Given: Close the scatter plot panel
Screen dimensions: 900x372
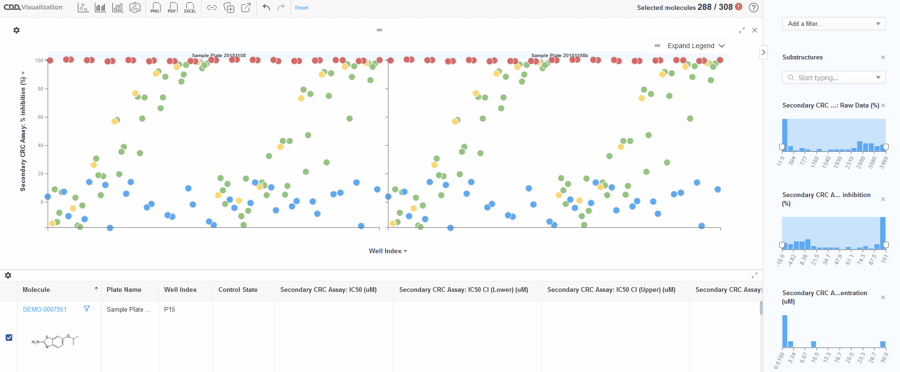Looking at the screenshot, I should click(x=754, y=30).
